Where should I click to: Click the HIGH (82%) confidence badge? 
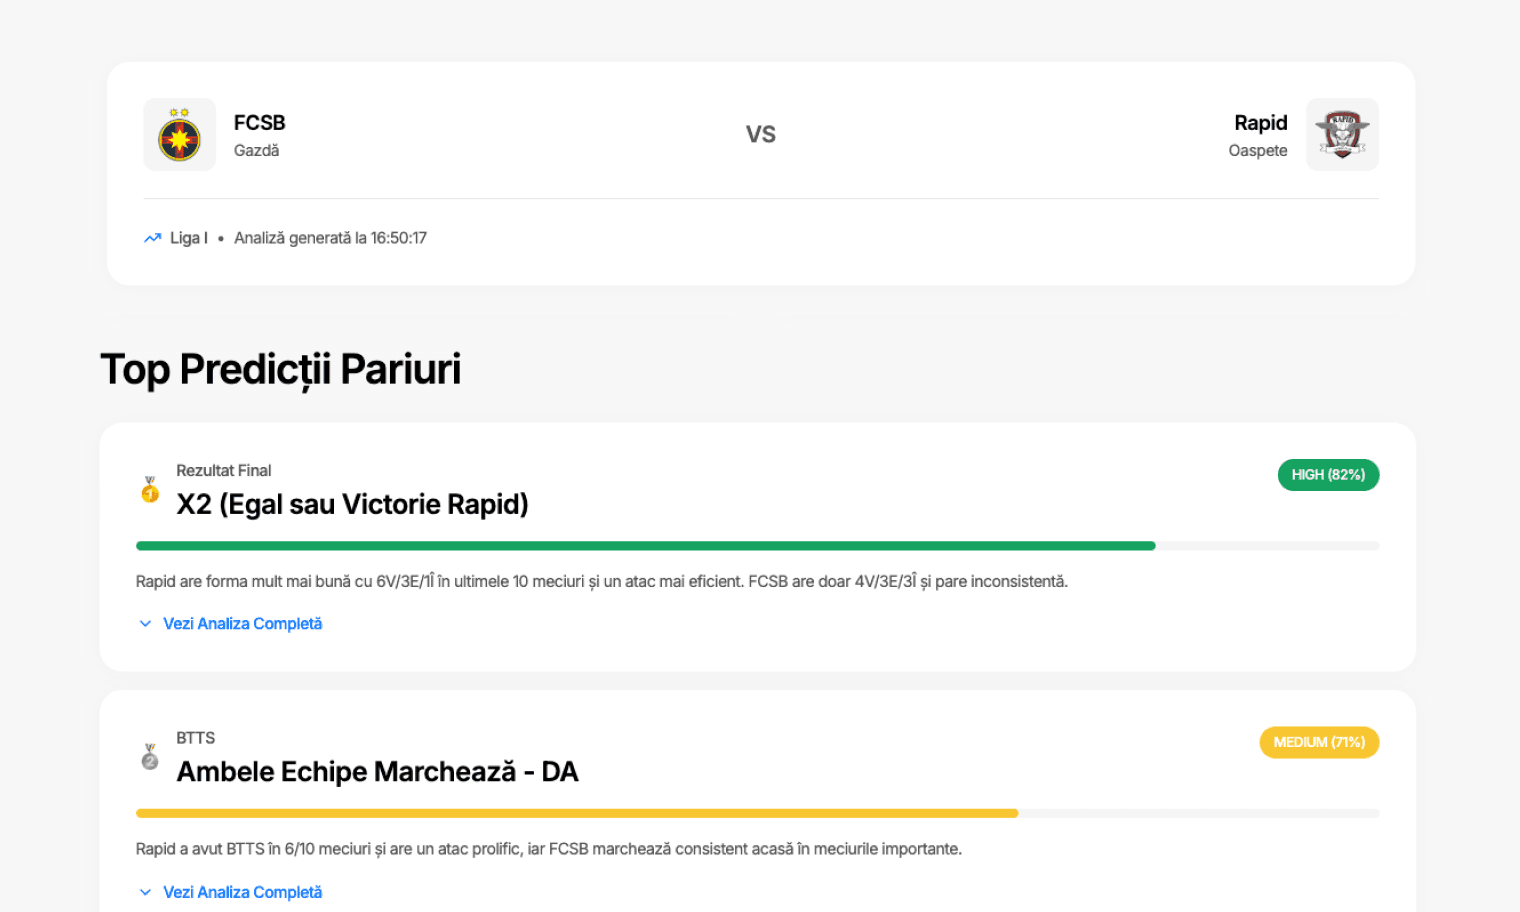coord(1328,475)
